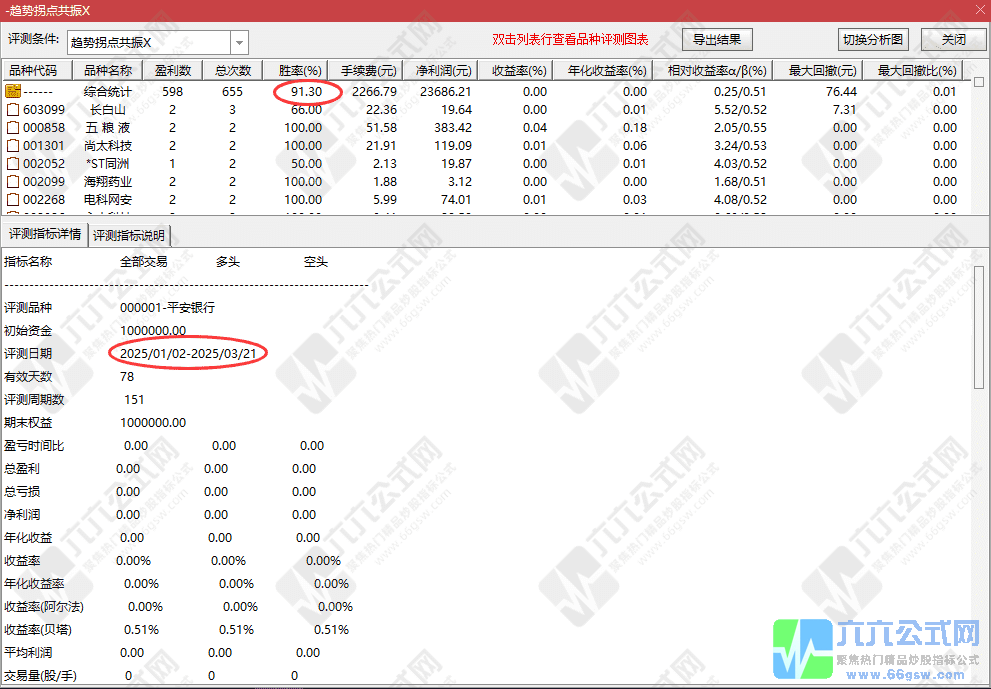Screen dimensions: 991x689
Task: Click the icon beside stock 002052
Action: pyautogui.click(x=13, y=163)
